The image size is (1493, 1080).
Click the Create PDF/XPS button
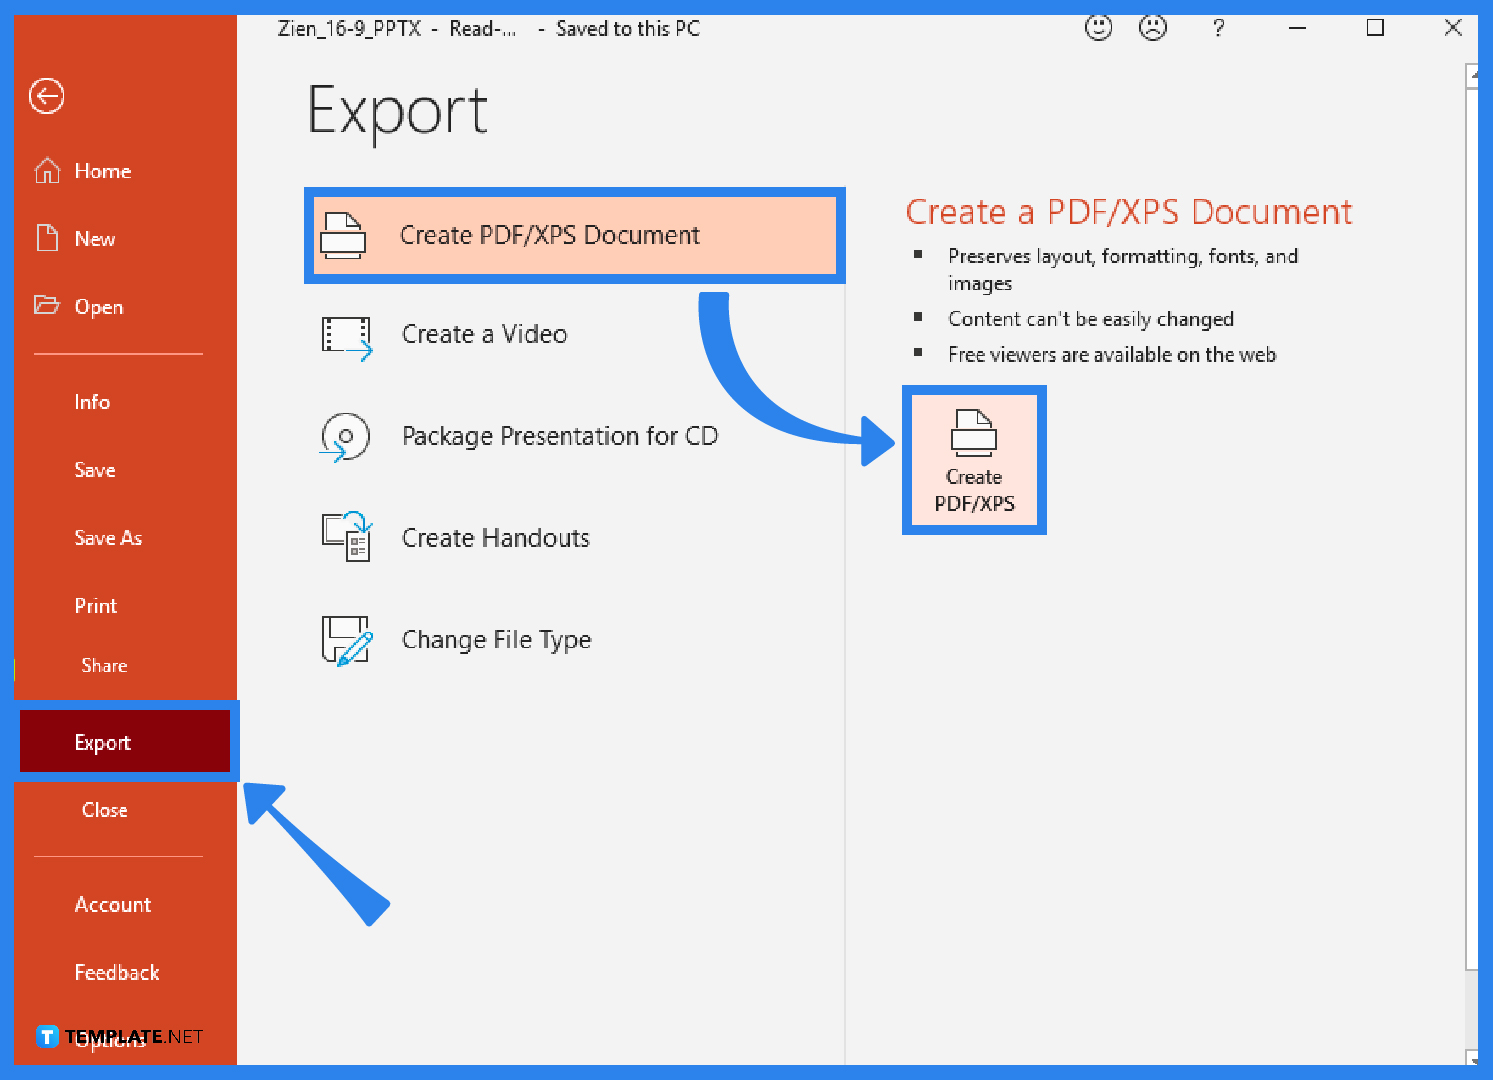pyautogui.click(x=973, y=460)
